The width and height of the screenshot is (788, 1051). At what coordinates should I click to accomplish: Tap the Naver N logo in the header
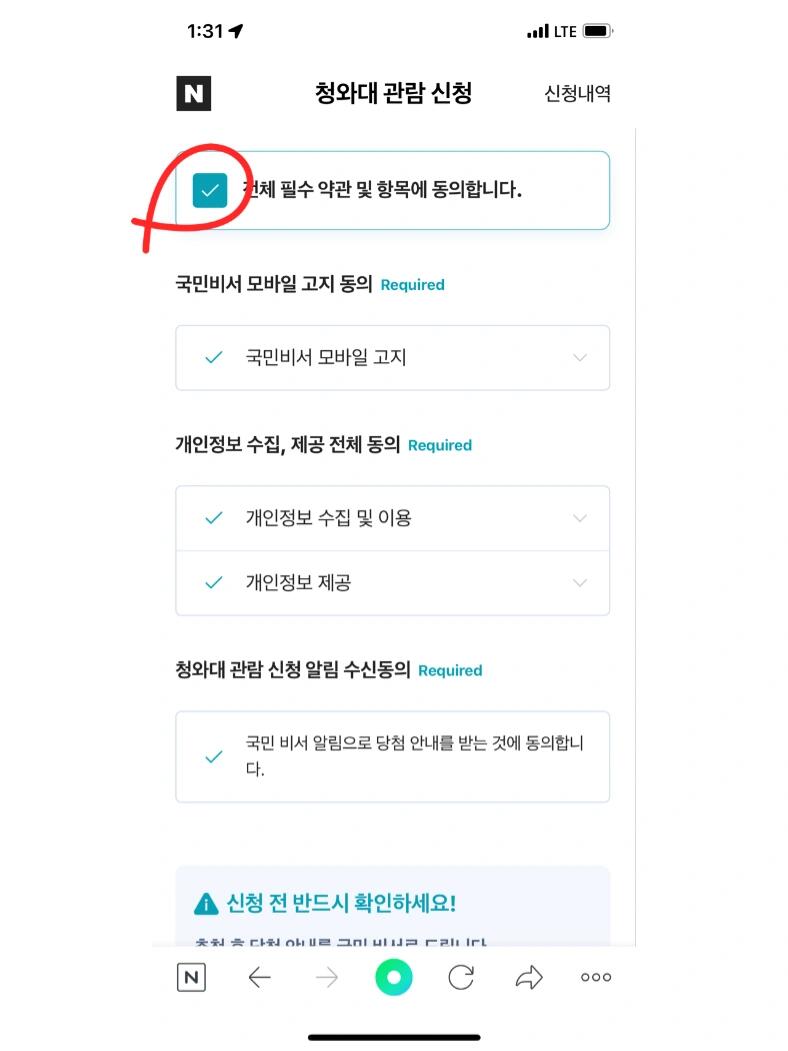(194, 93)
